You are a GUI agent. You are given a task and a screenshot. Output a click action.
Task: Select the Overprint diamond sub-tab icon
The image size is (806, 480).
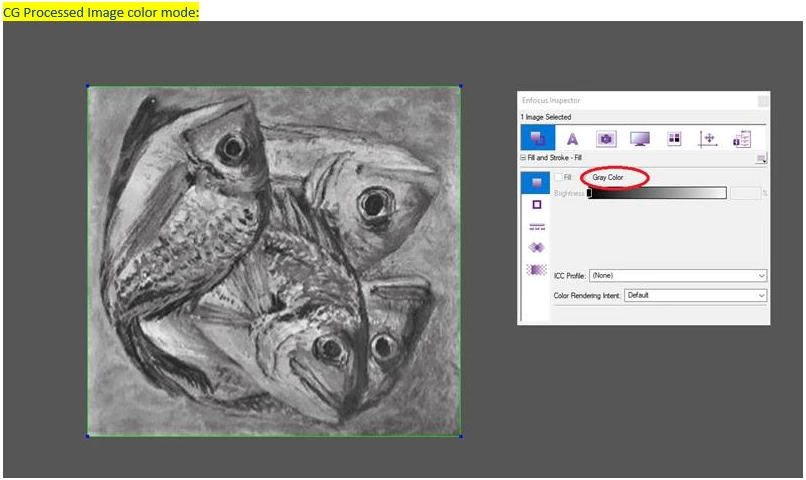pyautogui.click(x=537, y=248)
